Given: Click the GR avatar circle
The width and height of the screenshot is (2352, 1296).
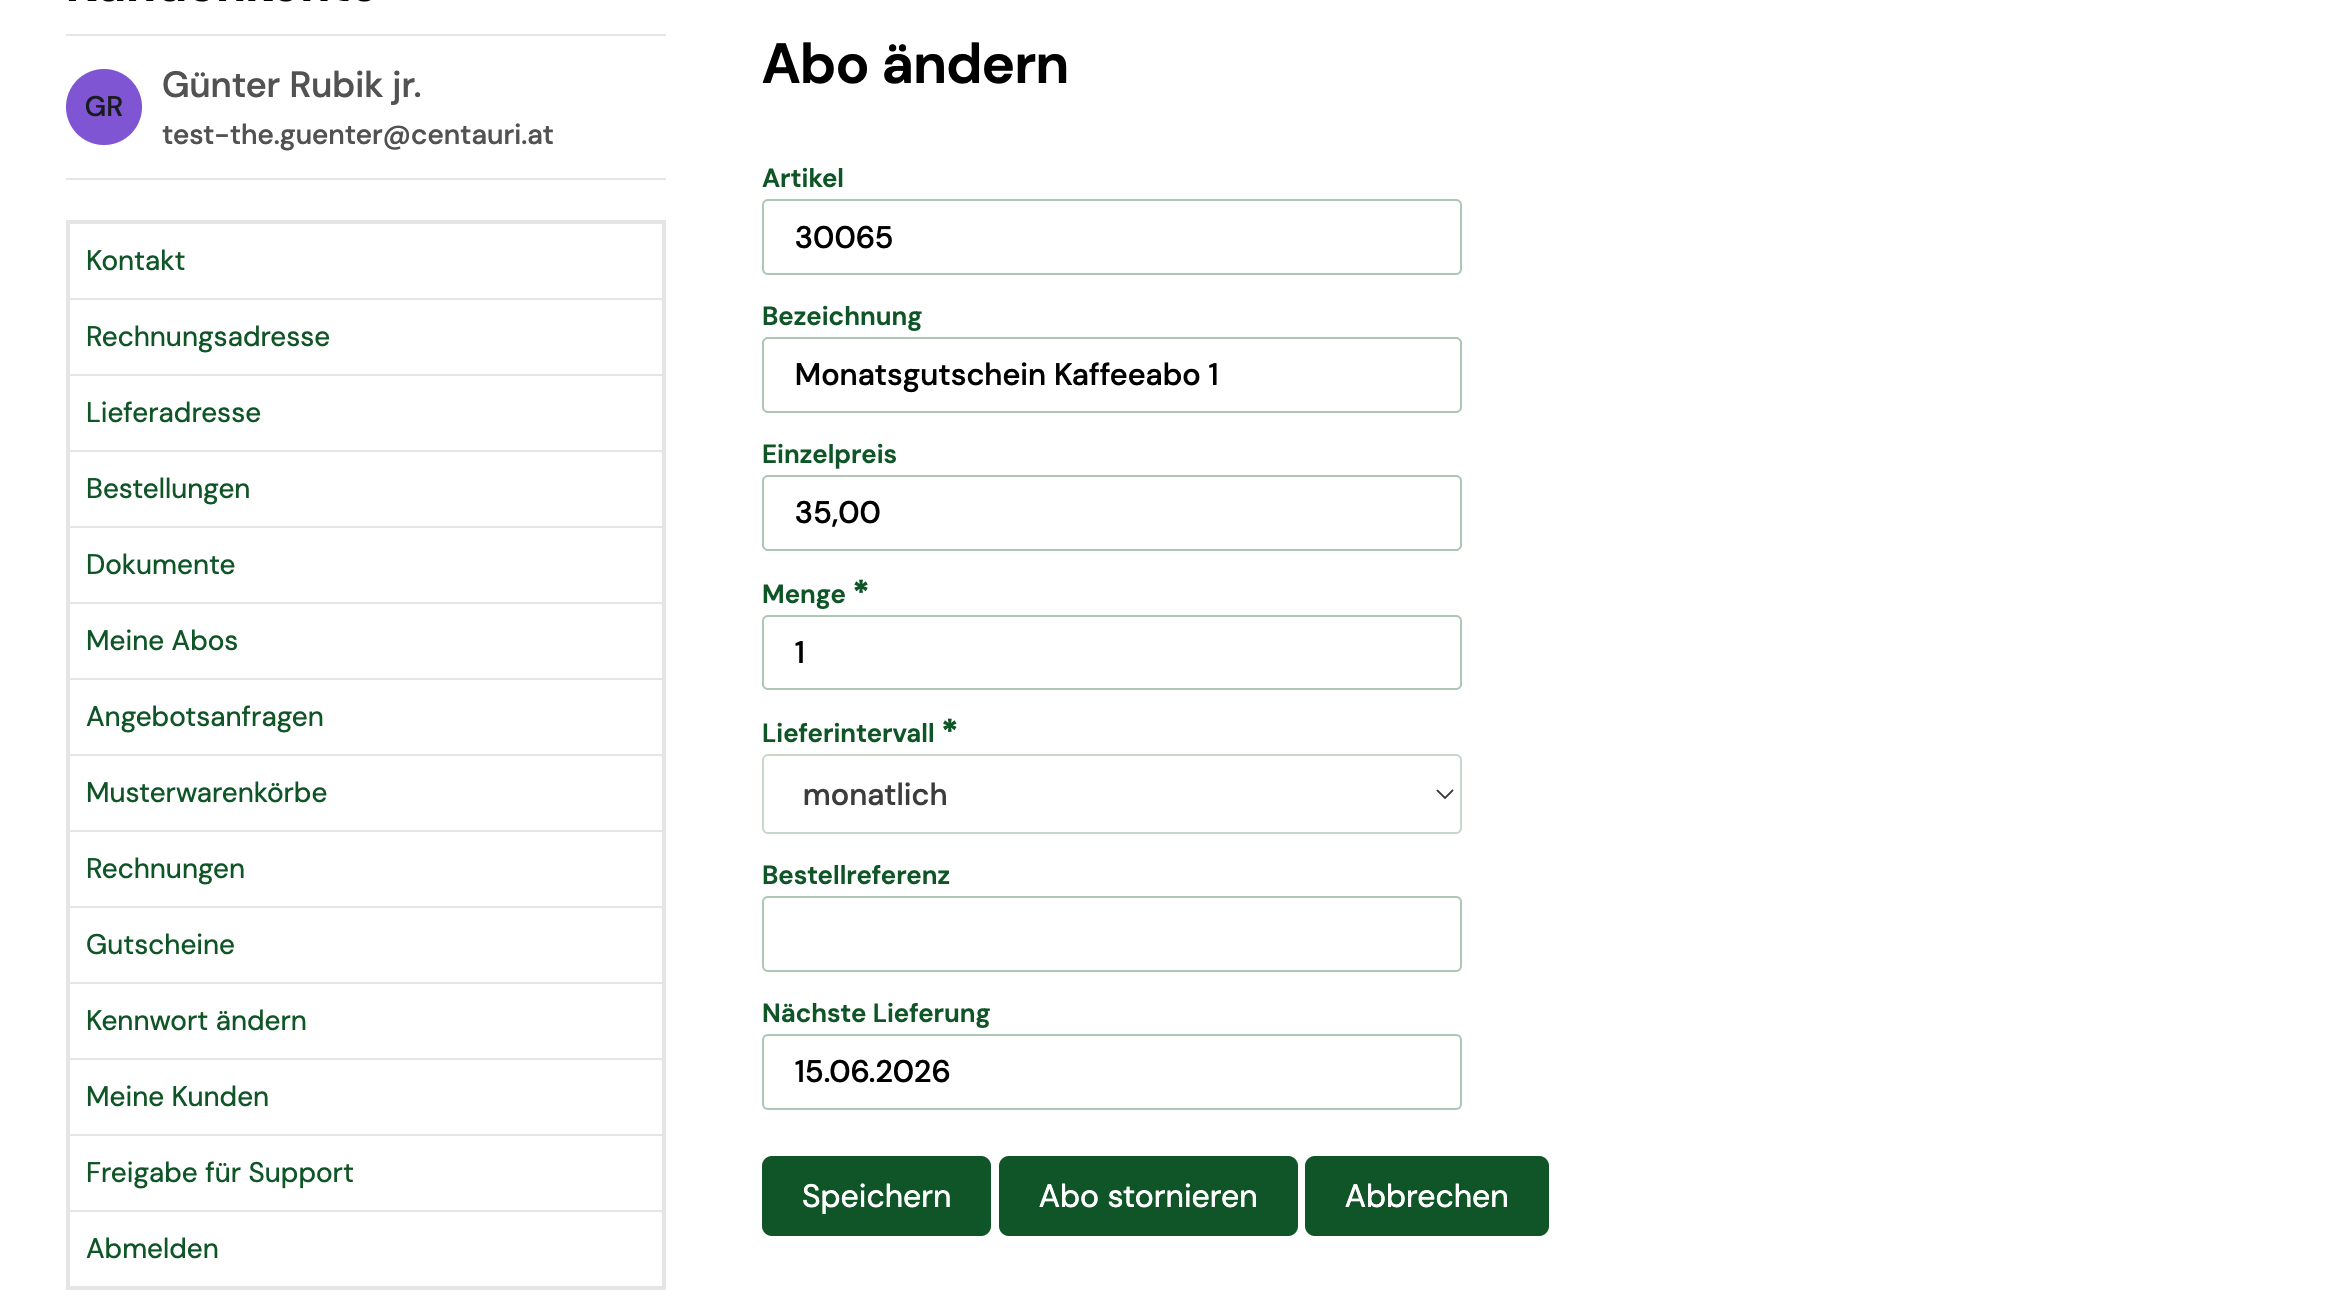Looking at the screenshot, I should point(104,107).
